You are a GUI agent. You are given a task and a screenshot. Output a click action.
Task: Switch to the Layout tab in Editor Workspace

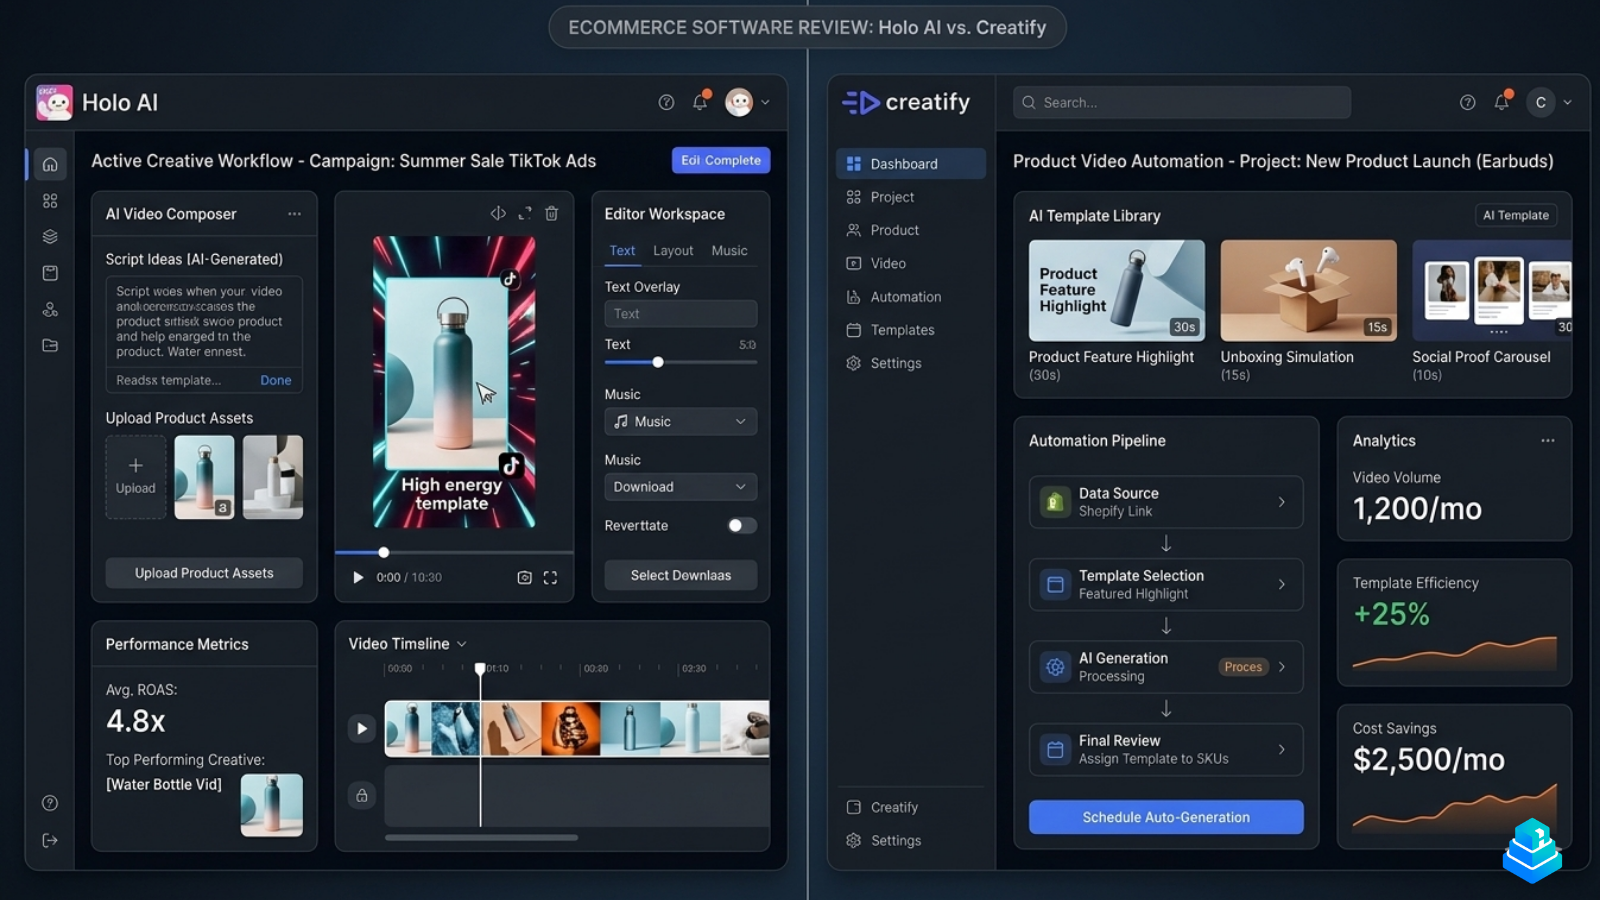click(x=673, y=251)
